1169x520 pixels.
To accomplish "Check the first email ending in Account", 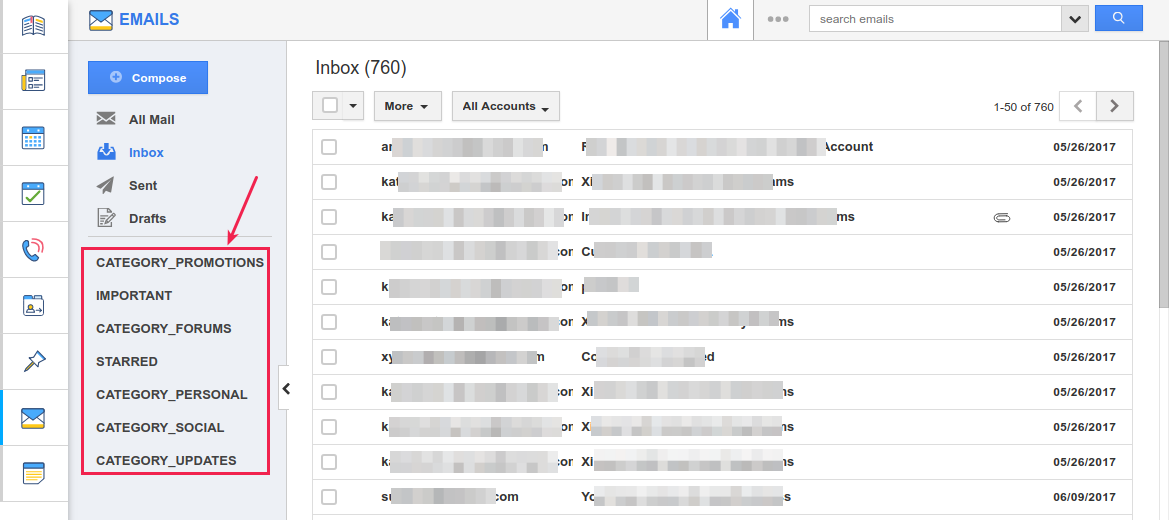I will coord(329,147).
